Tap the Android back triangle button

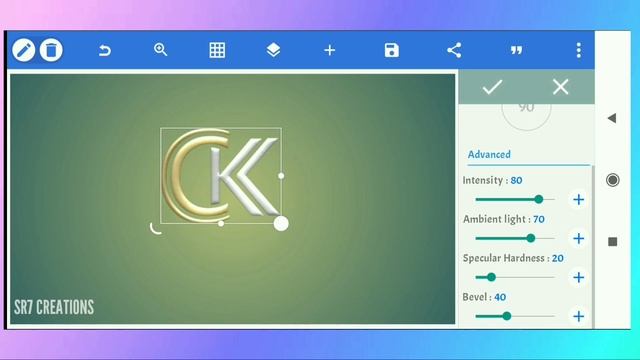pos(611,118)
